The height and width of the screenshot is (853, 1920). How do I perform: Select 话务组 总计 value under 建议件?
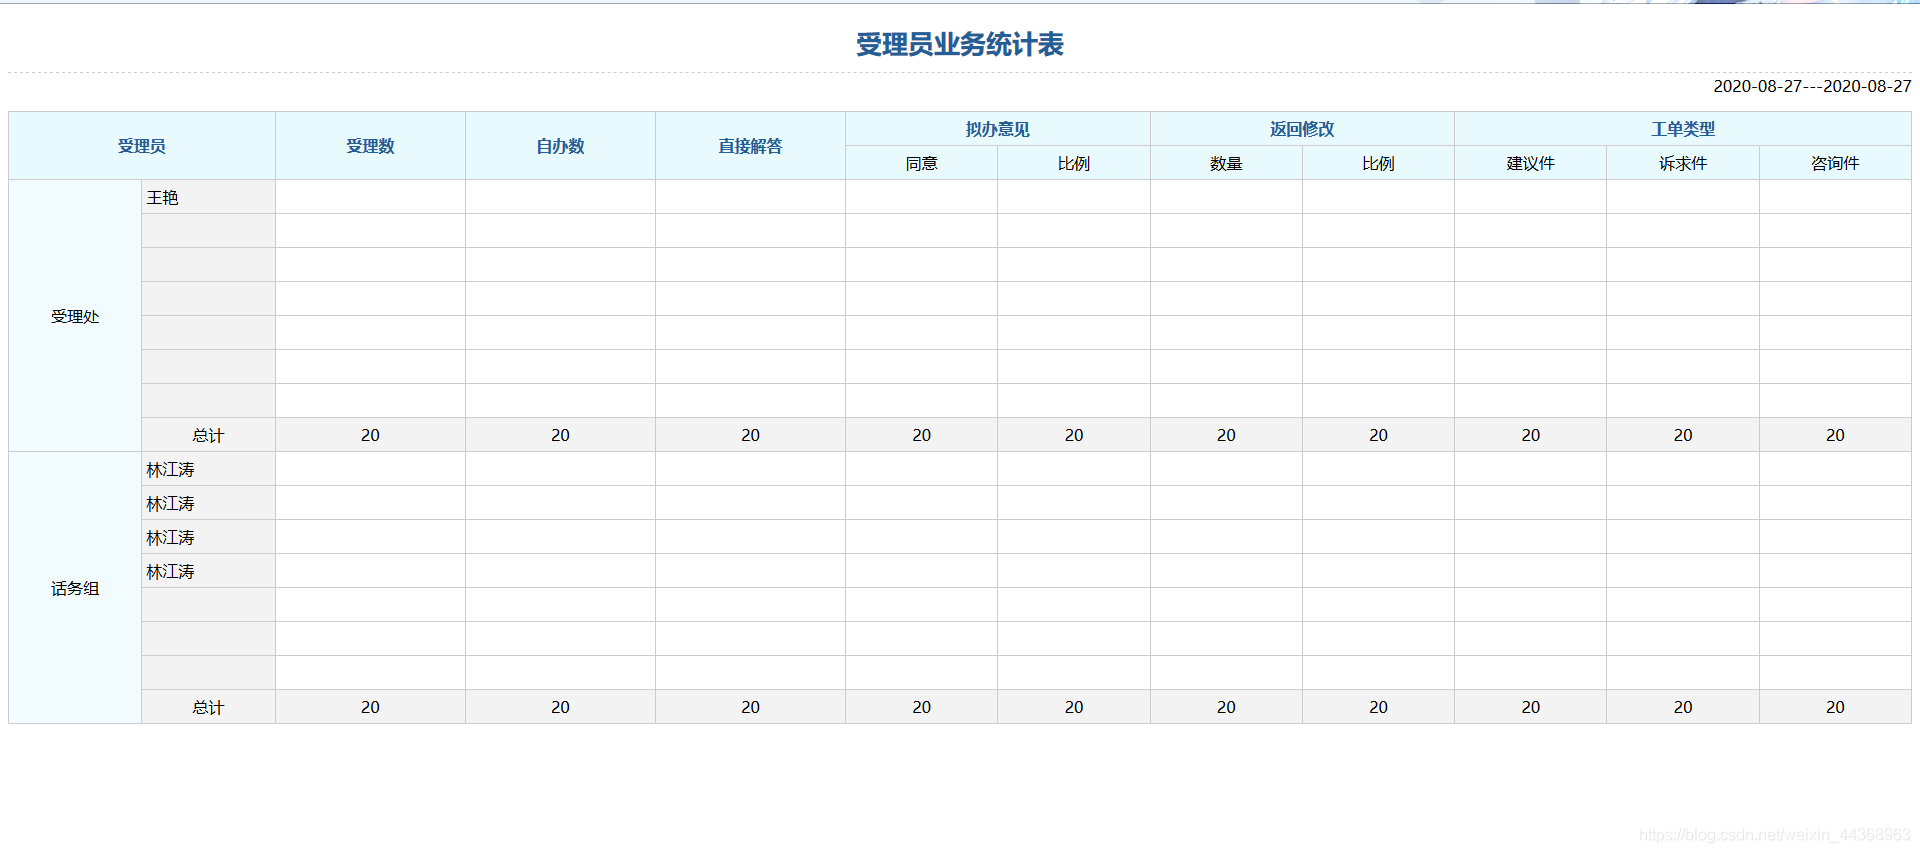(x=1530, y=707)
